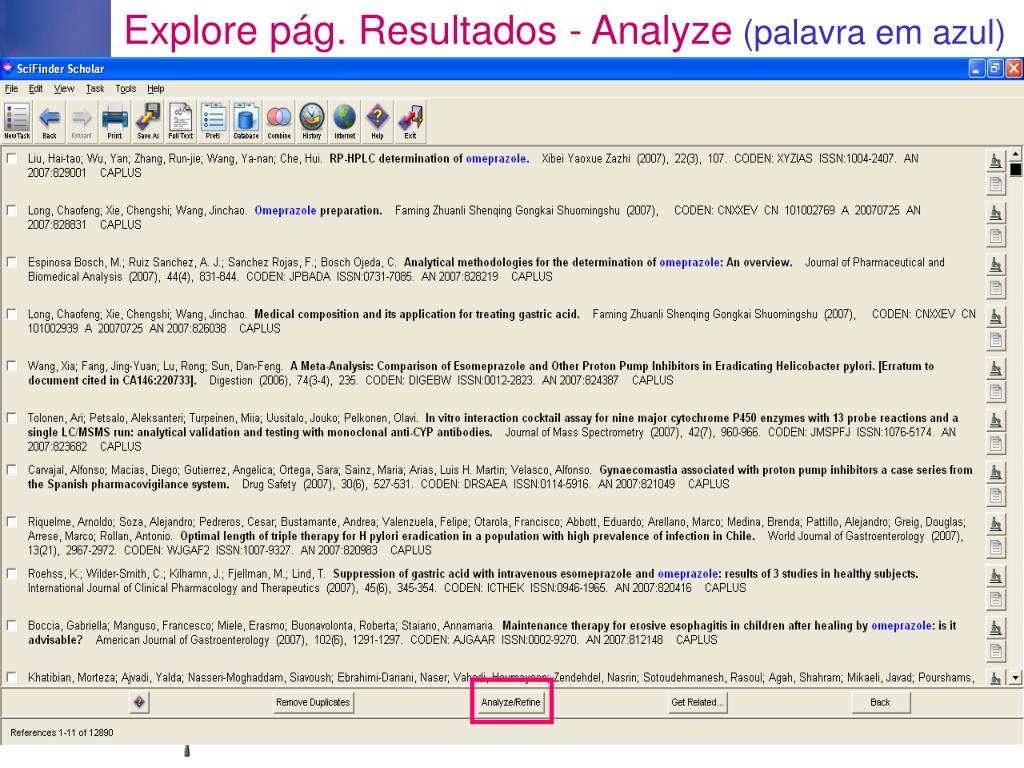The image size is (1024, 768).
Task: Open the Tools menu
Action: tap(125, 89)
